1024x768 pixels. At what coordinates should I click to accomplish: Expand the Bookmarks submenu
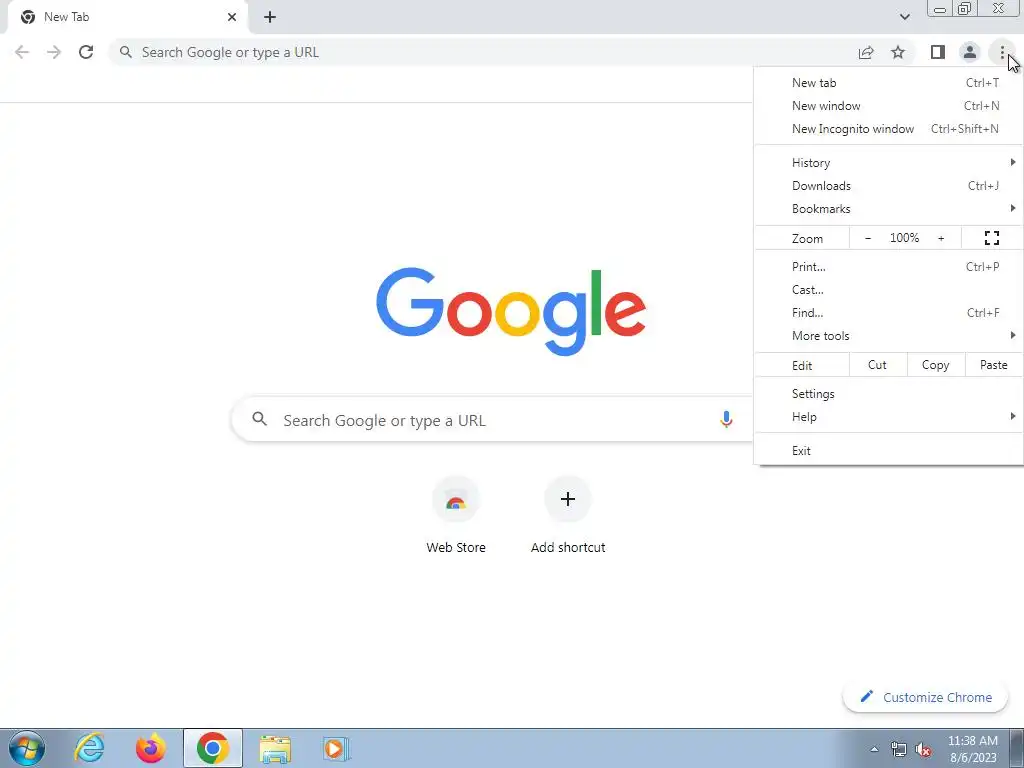coord(888,208)
